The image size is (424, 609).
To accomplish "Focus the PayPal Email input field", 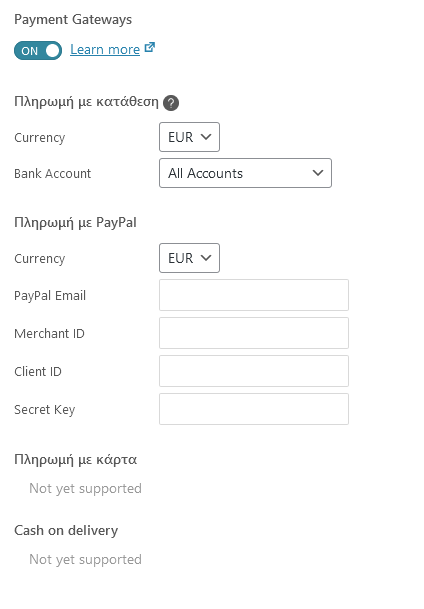I will 254,295.
